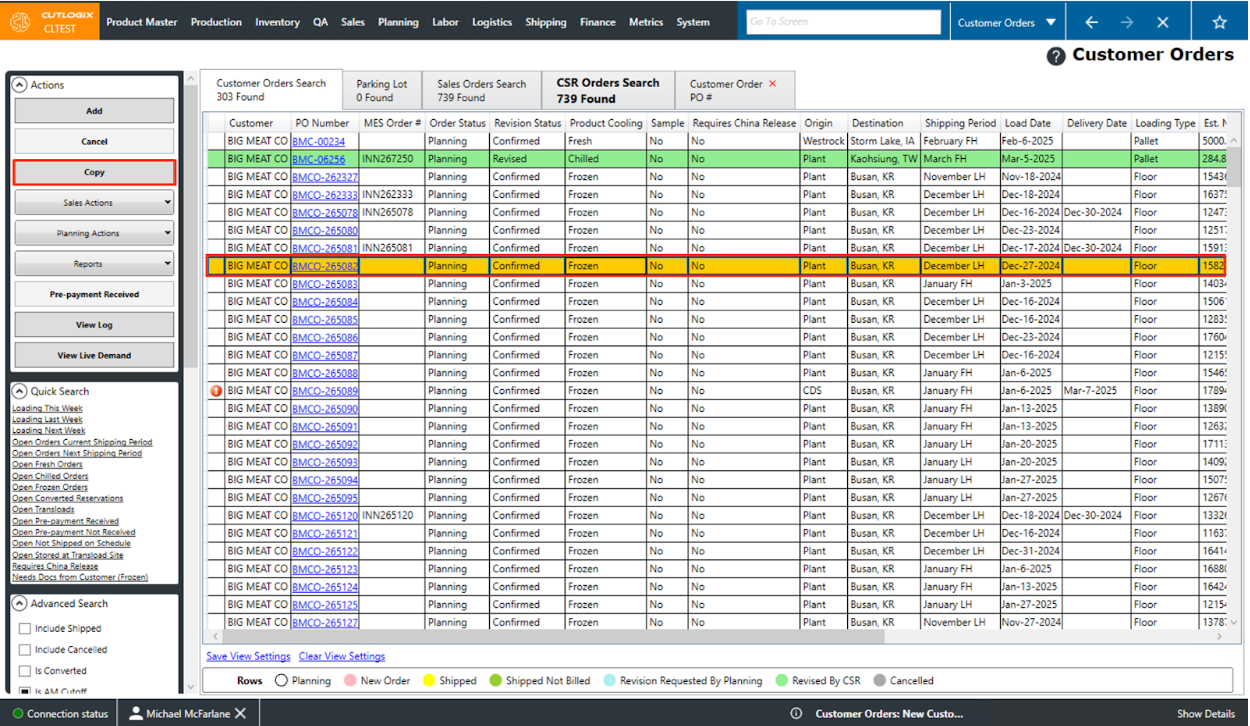Click the favorites star icon

coord(1219,22)
